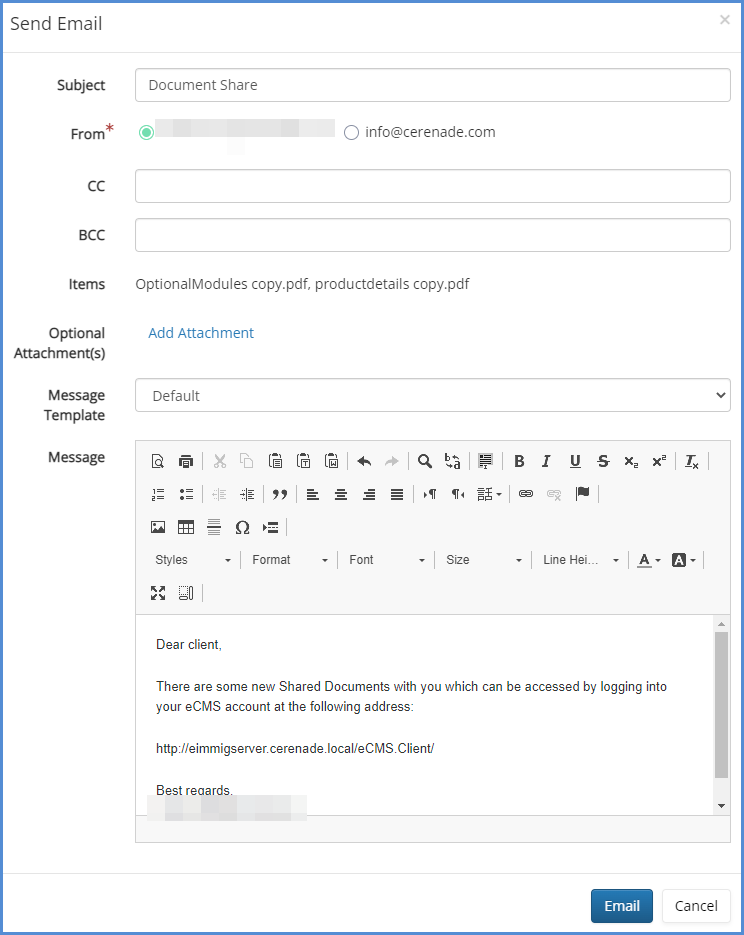
Task: Open the text color picker
Action: (649, 560)
